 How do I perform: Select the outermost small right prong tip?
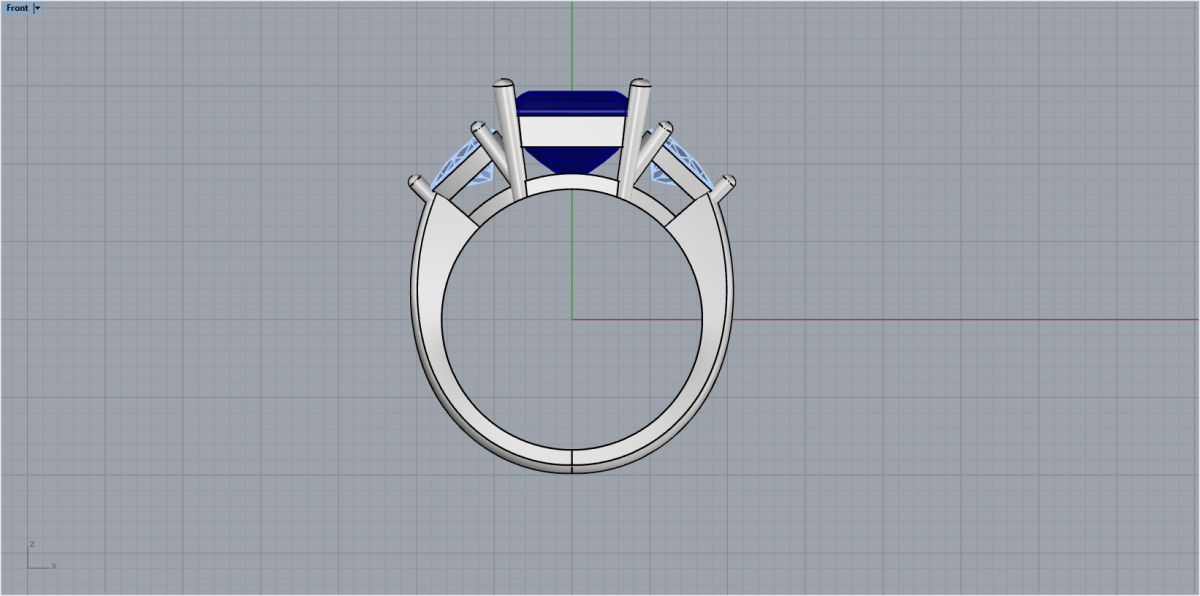[x=728, y=182]
